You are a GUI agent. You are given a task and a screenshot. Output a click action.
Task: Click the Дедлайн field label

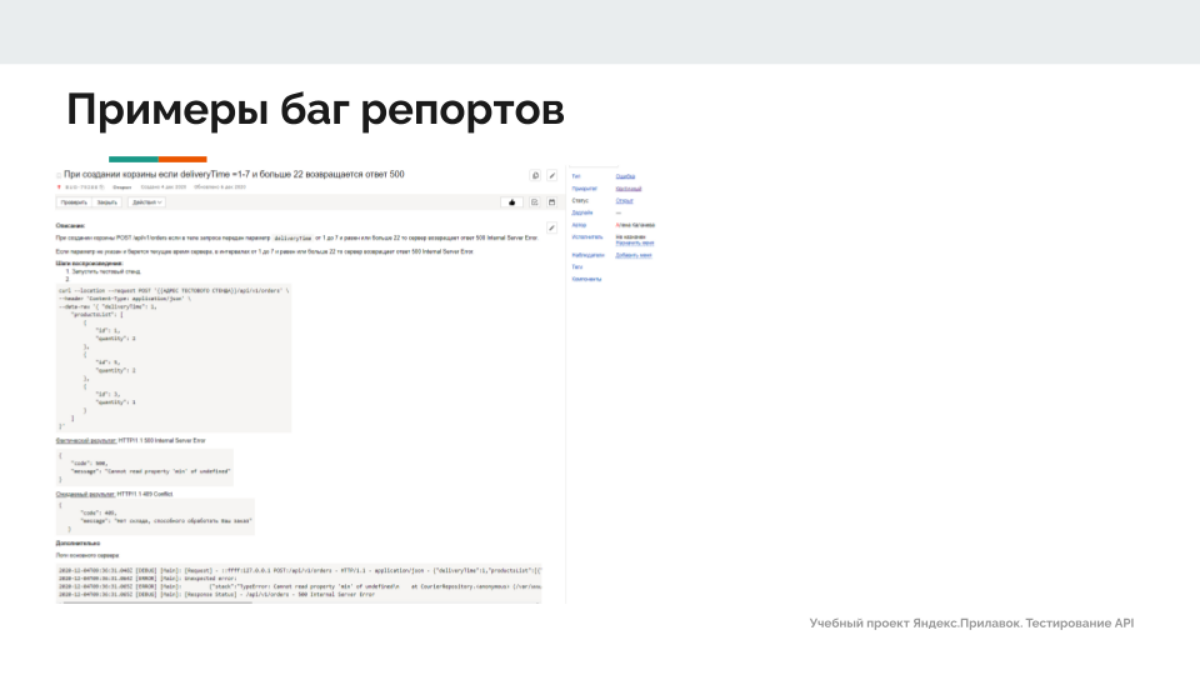(581, 213)
